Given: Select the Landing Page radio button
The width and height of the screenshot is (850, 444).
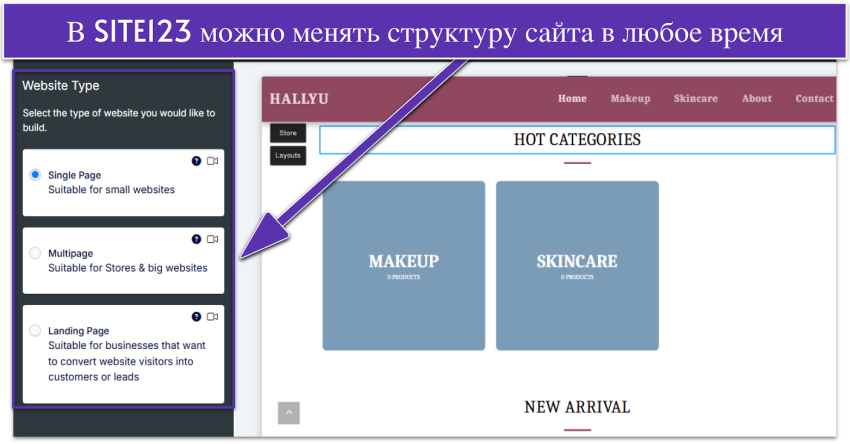Looking at the screenshot, I should point(35,330).
